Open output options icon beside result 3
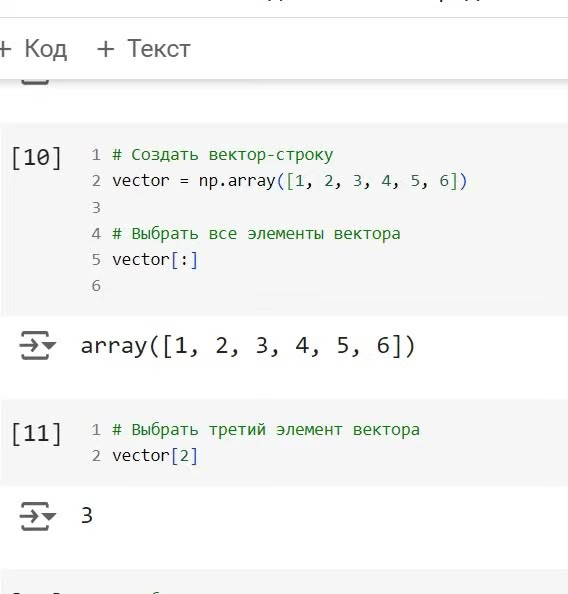568x594 pixels. 37,516
